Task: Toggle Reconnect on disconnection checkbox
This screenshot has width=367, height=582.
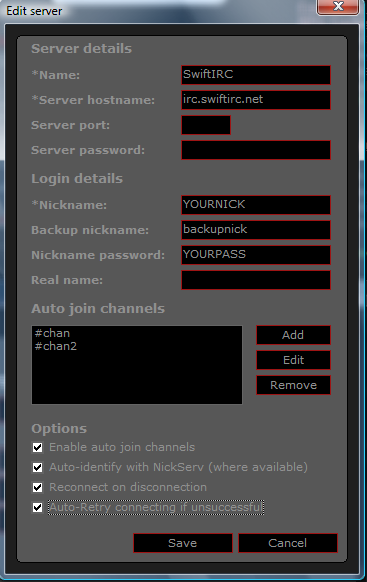Action: click(37, 487)
